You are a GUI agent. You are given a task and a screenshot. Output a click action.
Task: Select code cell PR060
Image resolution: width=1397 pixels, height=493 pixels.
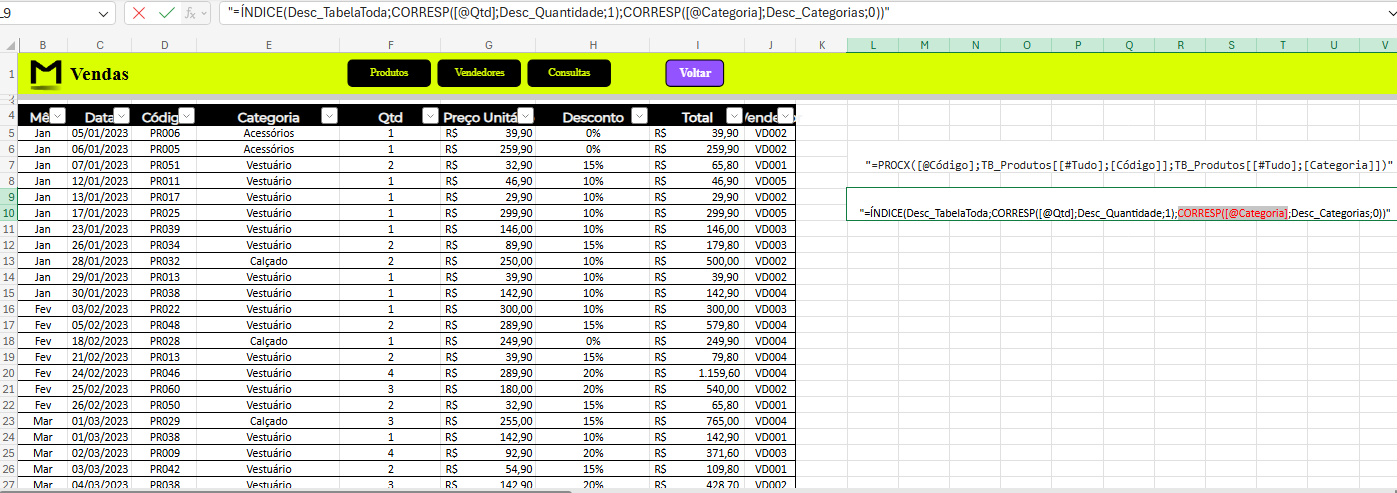tap(164, 389)
